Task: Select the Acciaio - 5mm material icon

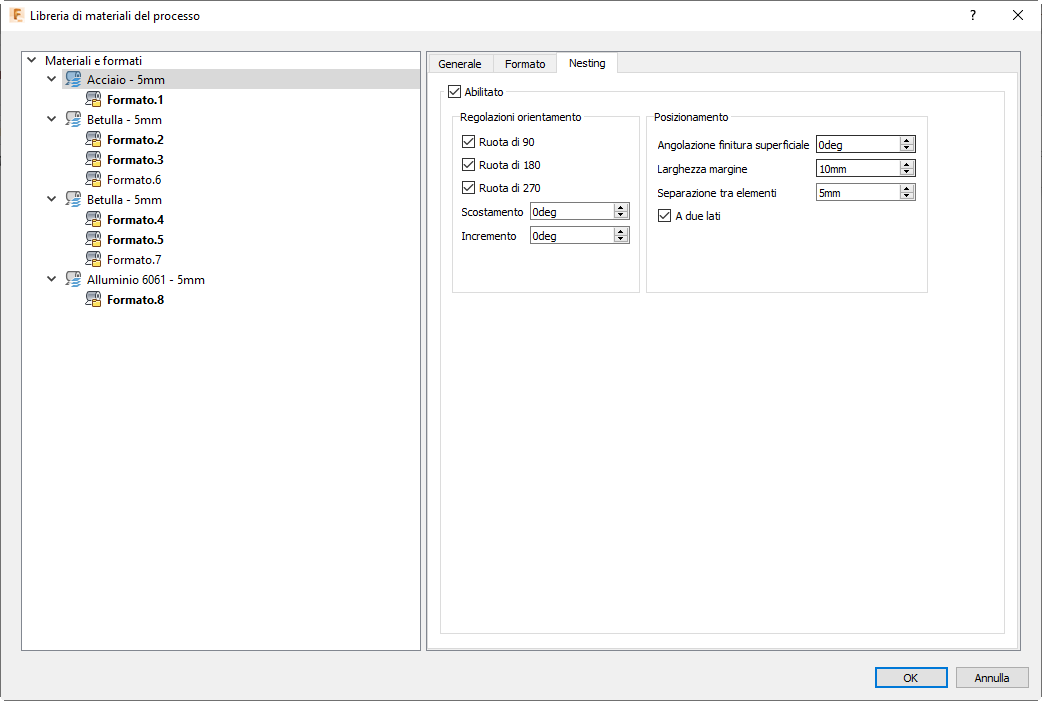Action: click(x=72, y=79)
